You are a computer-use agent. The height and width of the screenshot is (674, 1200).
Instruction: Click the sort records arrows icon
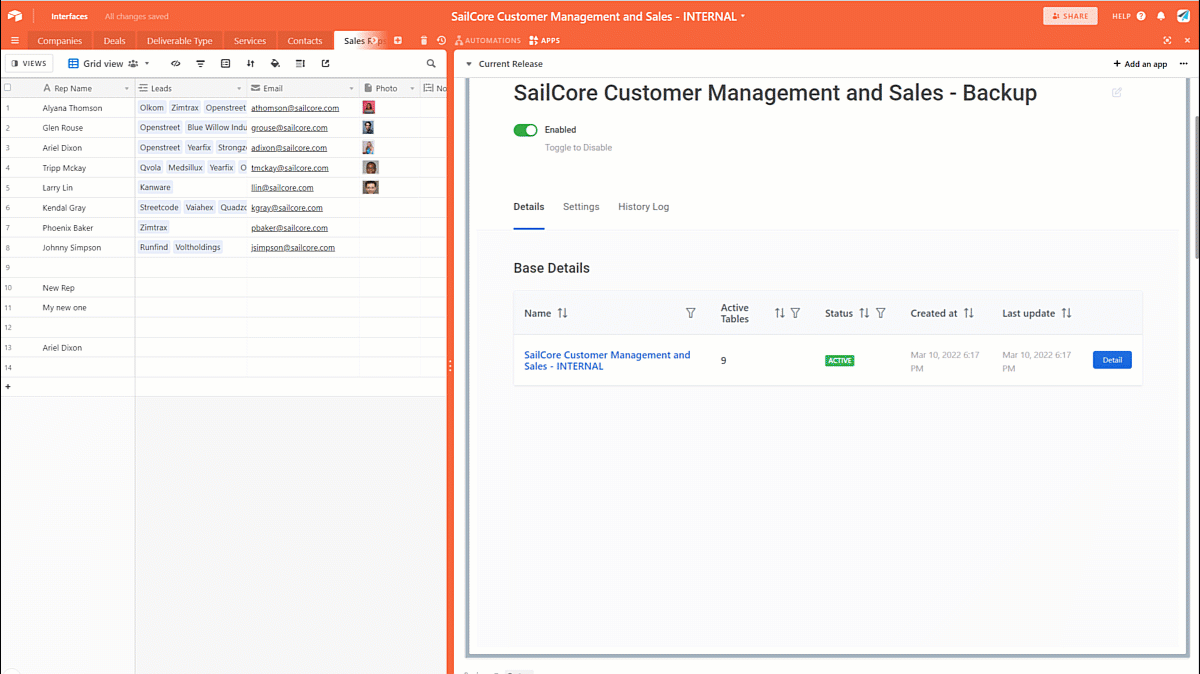250,63
